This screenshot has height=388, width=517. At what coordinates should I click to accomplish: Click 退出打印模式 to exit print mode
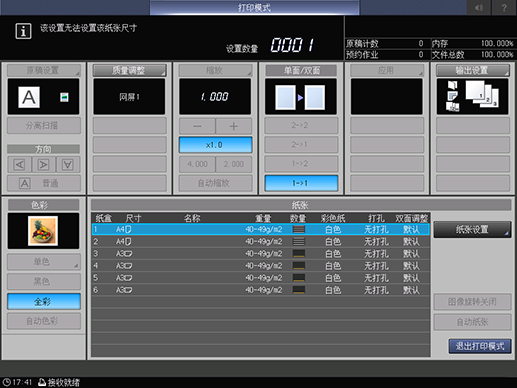pos(480,346)
